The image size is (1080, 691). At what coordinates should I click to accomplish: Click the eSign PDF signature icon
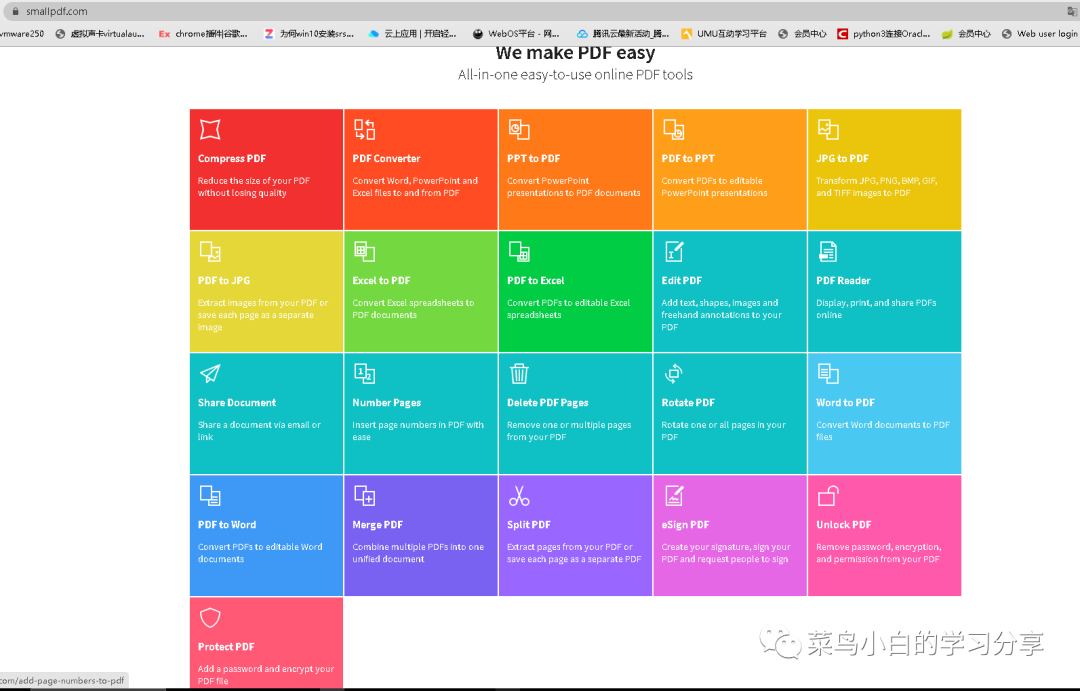[x=674, y=495]
